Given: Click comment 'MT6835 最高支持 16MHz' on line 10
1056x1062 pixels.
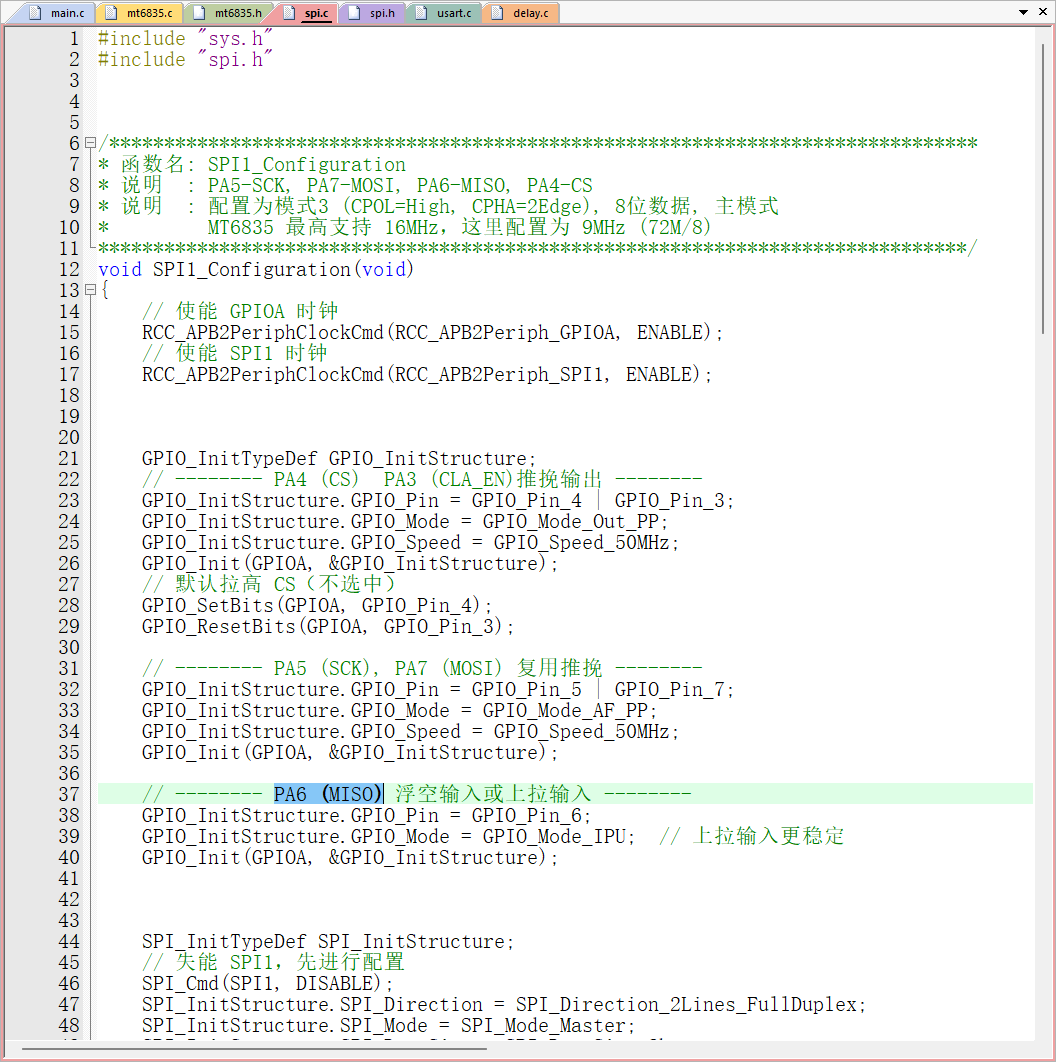Looking at the screenshot, I should point(323,228).
